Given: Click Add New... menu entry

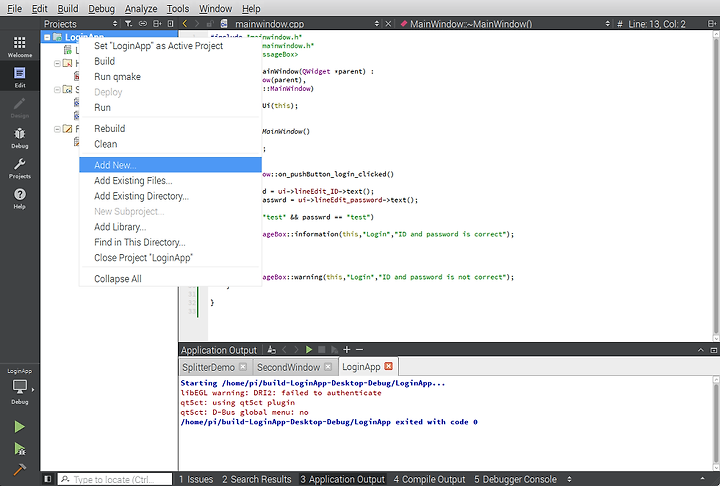Looking at the screenshot, I should pos(170,165).
